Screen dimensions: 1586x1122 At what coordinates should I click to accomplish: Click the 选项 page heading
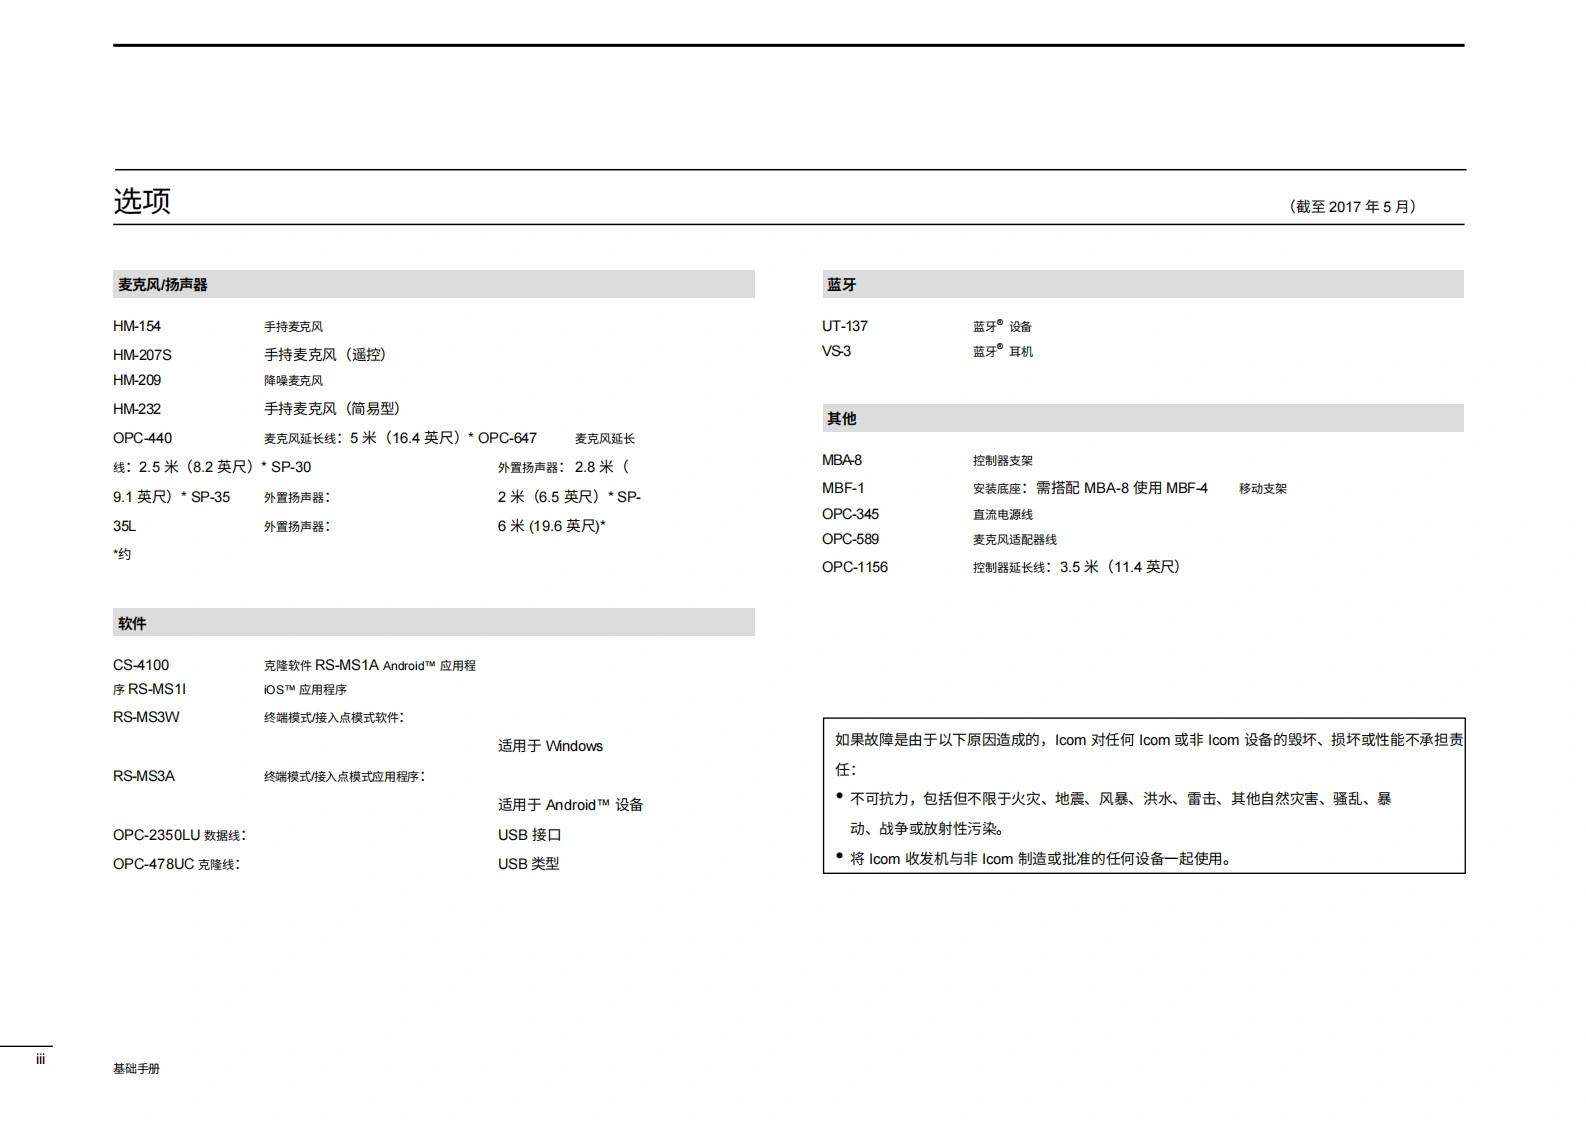pyautogui.click(x=142, y=201)
